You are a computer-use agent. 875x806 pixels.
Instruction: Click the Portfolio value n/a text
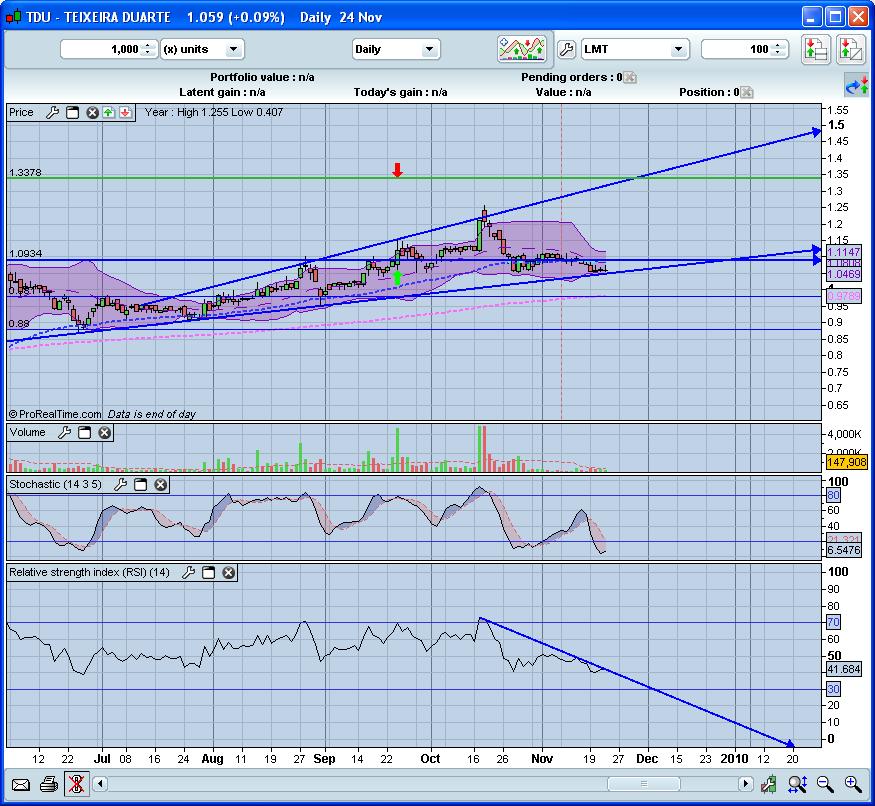262,77
